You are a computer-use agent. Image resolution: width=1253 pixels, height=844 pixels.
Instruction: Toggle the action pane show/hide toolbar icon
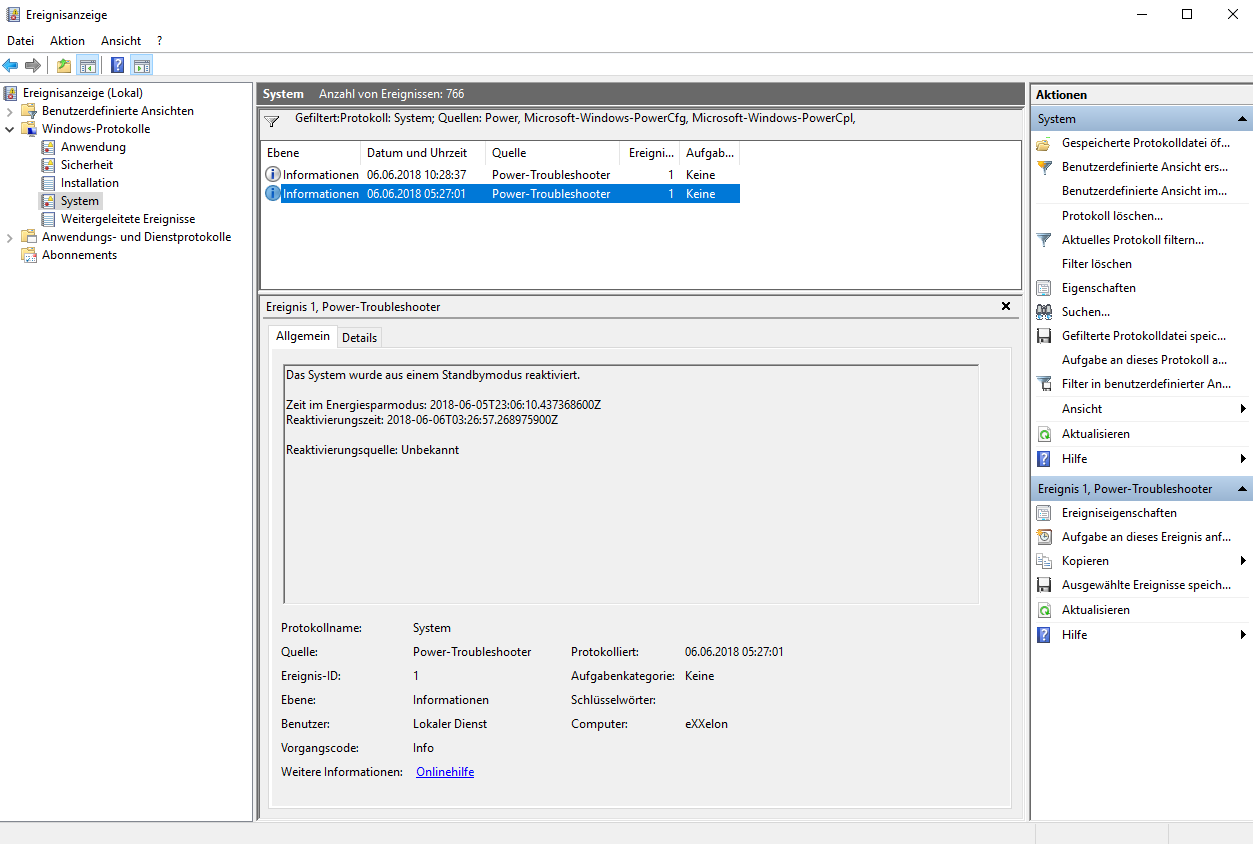point(141,66)
